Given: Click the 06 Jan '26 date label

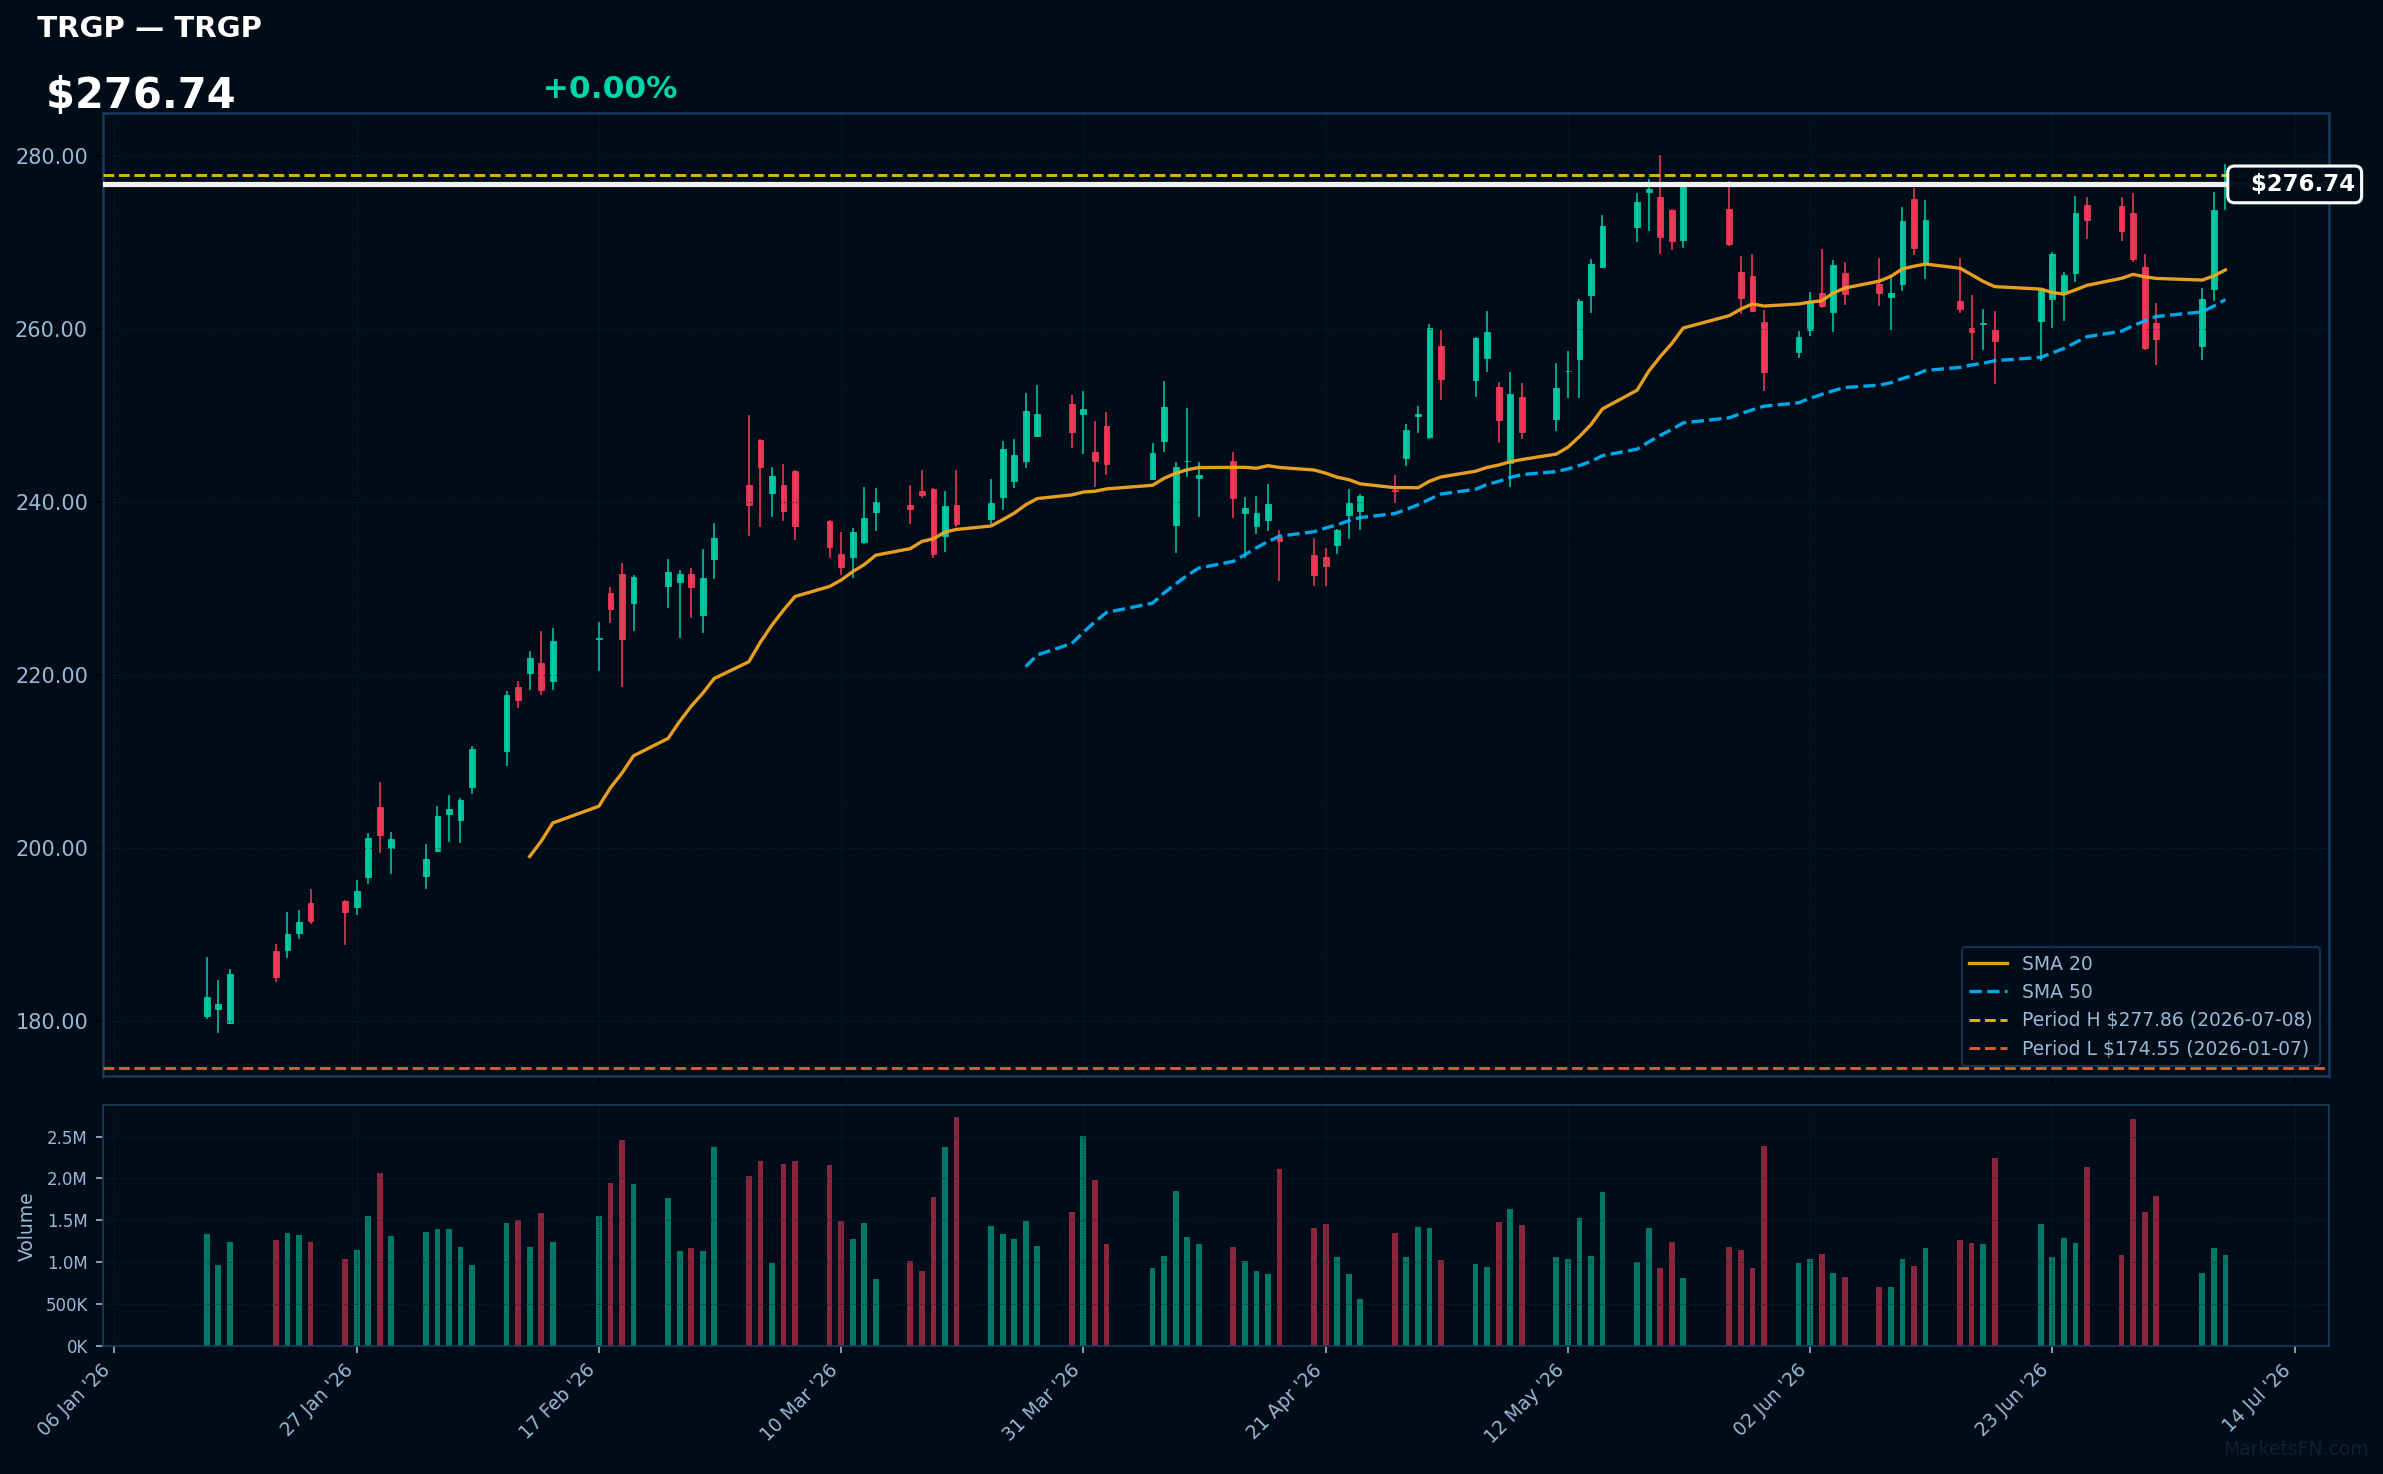Looking at the screenshot, I should [x=74, y=1399].
